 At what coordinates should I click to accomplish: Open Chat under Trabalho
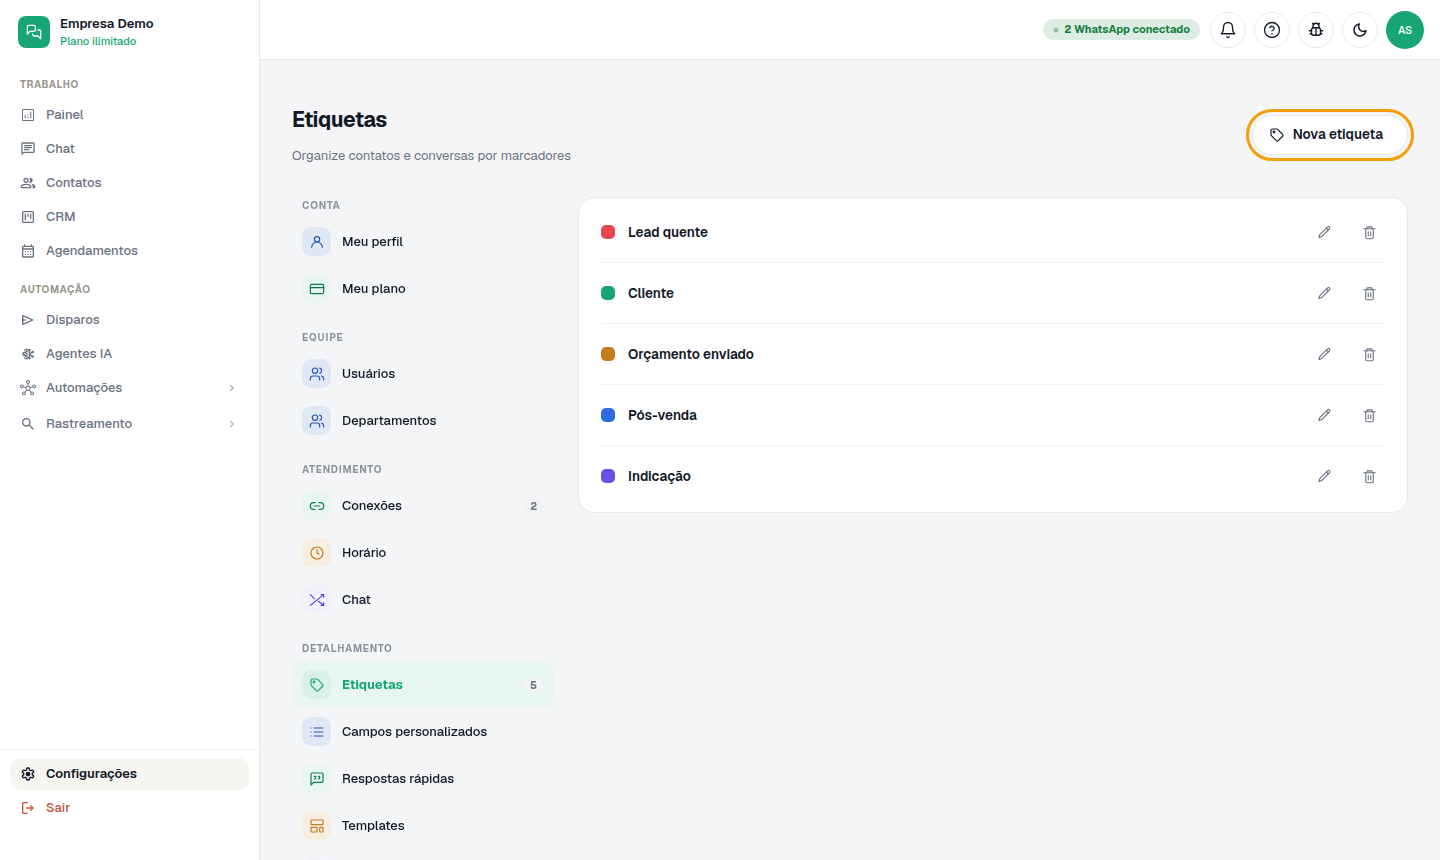(129, 149)
